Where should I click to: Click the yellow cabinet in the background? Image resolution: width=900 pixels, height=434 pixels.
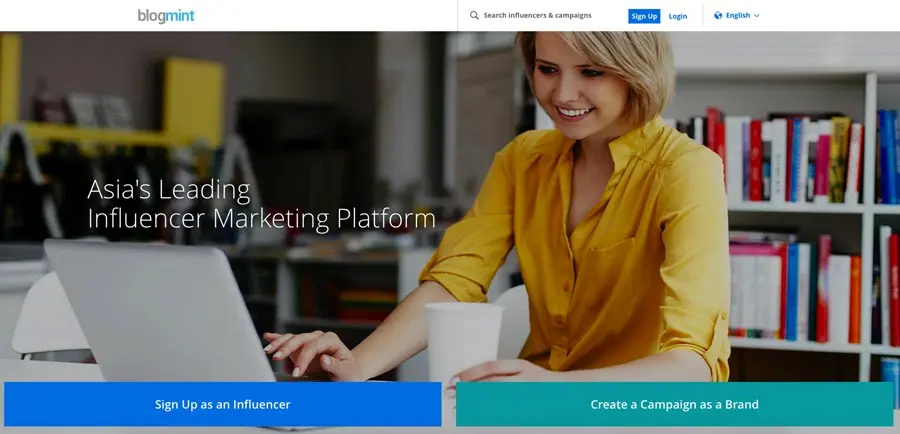click(x=193, y=98)
